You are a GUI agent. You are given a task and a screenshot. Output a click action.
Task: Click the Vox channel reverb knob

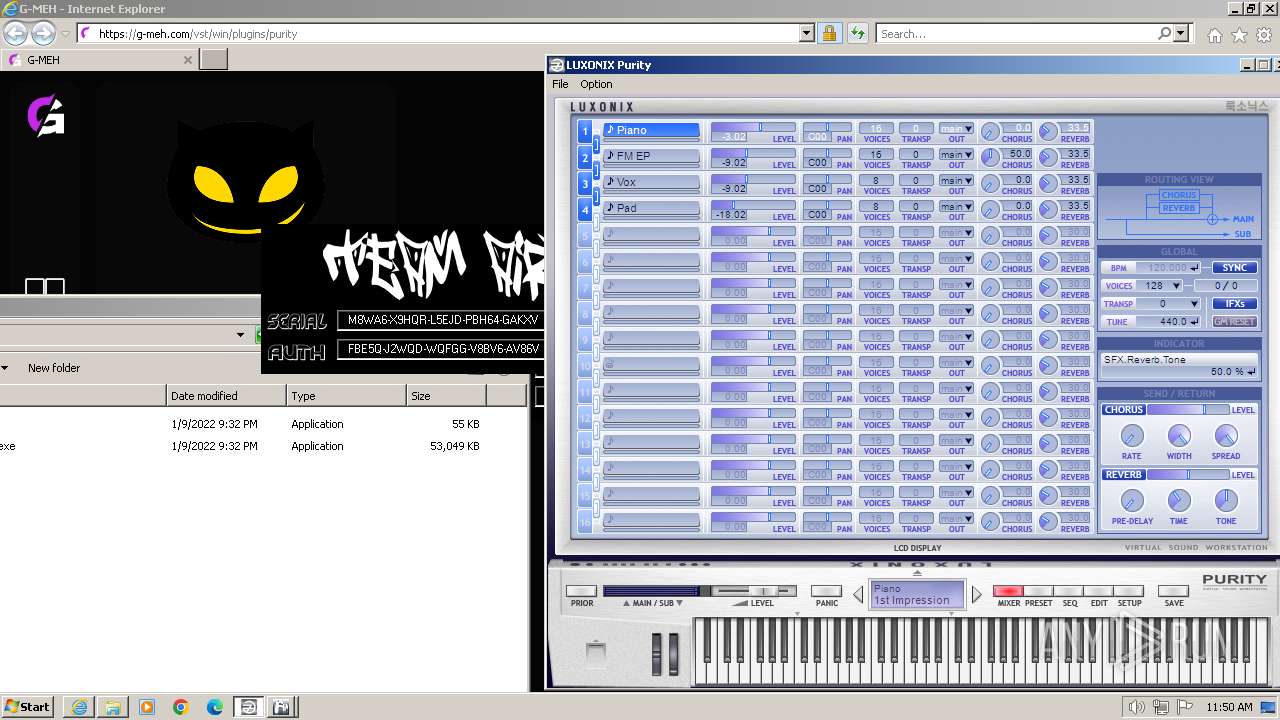[x=1048, y=183]
